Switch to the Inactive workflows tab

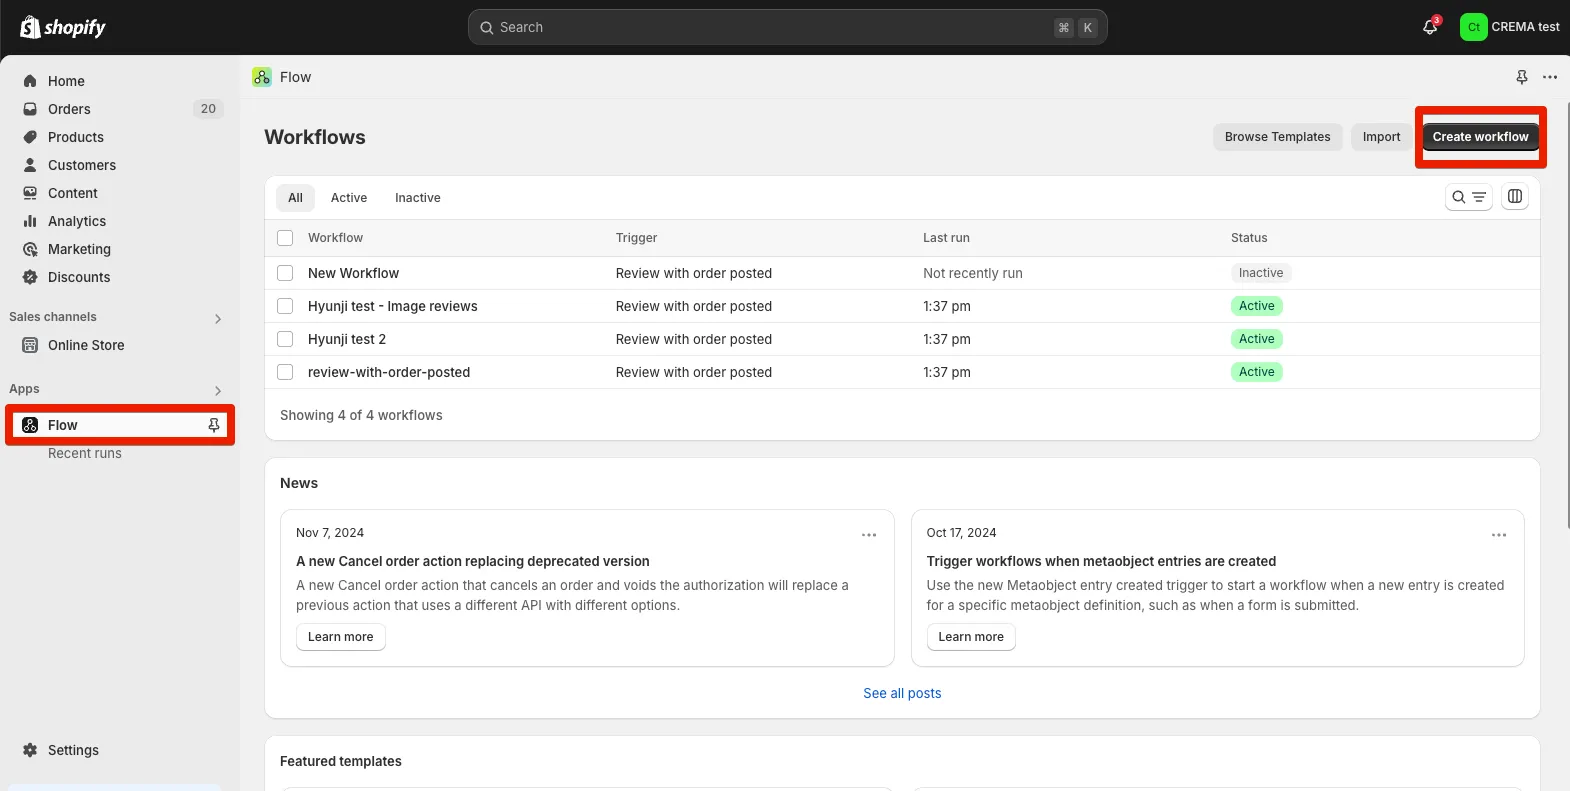(417, 198)
